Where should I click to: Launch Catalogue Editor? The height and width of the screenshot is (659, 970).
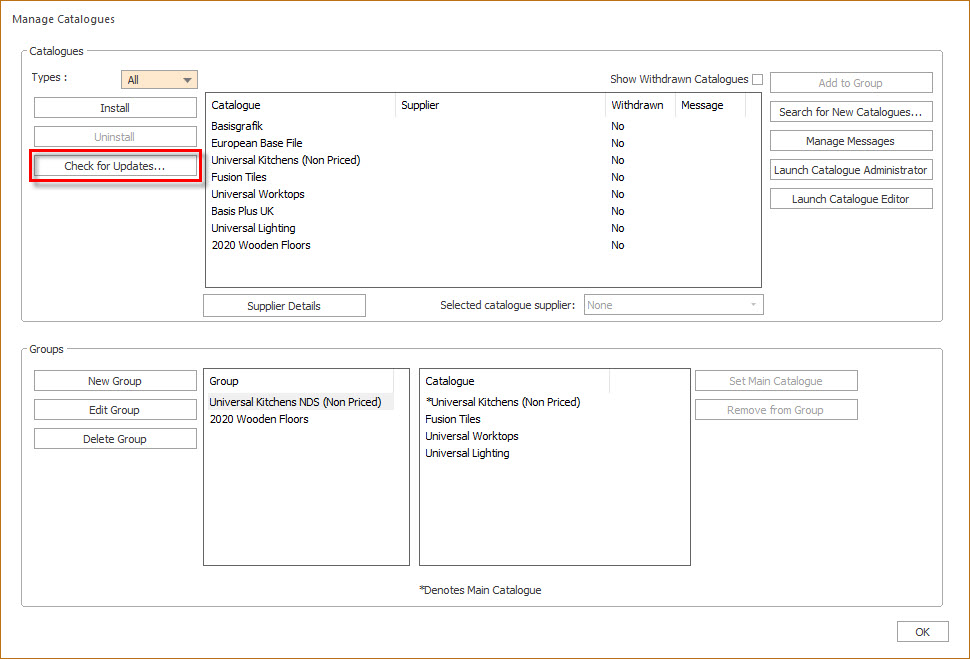point(850,198)
